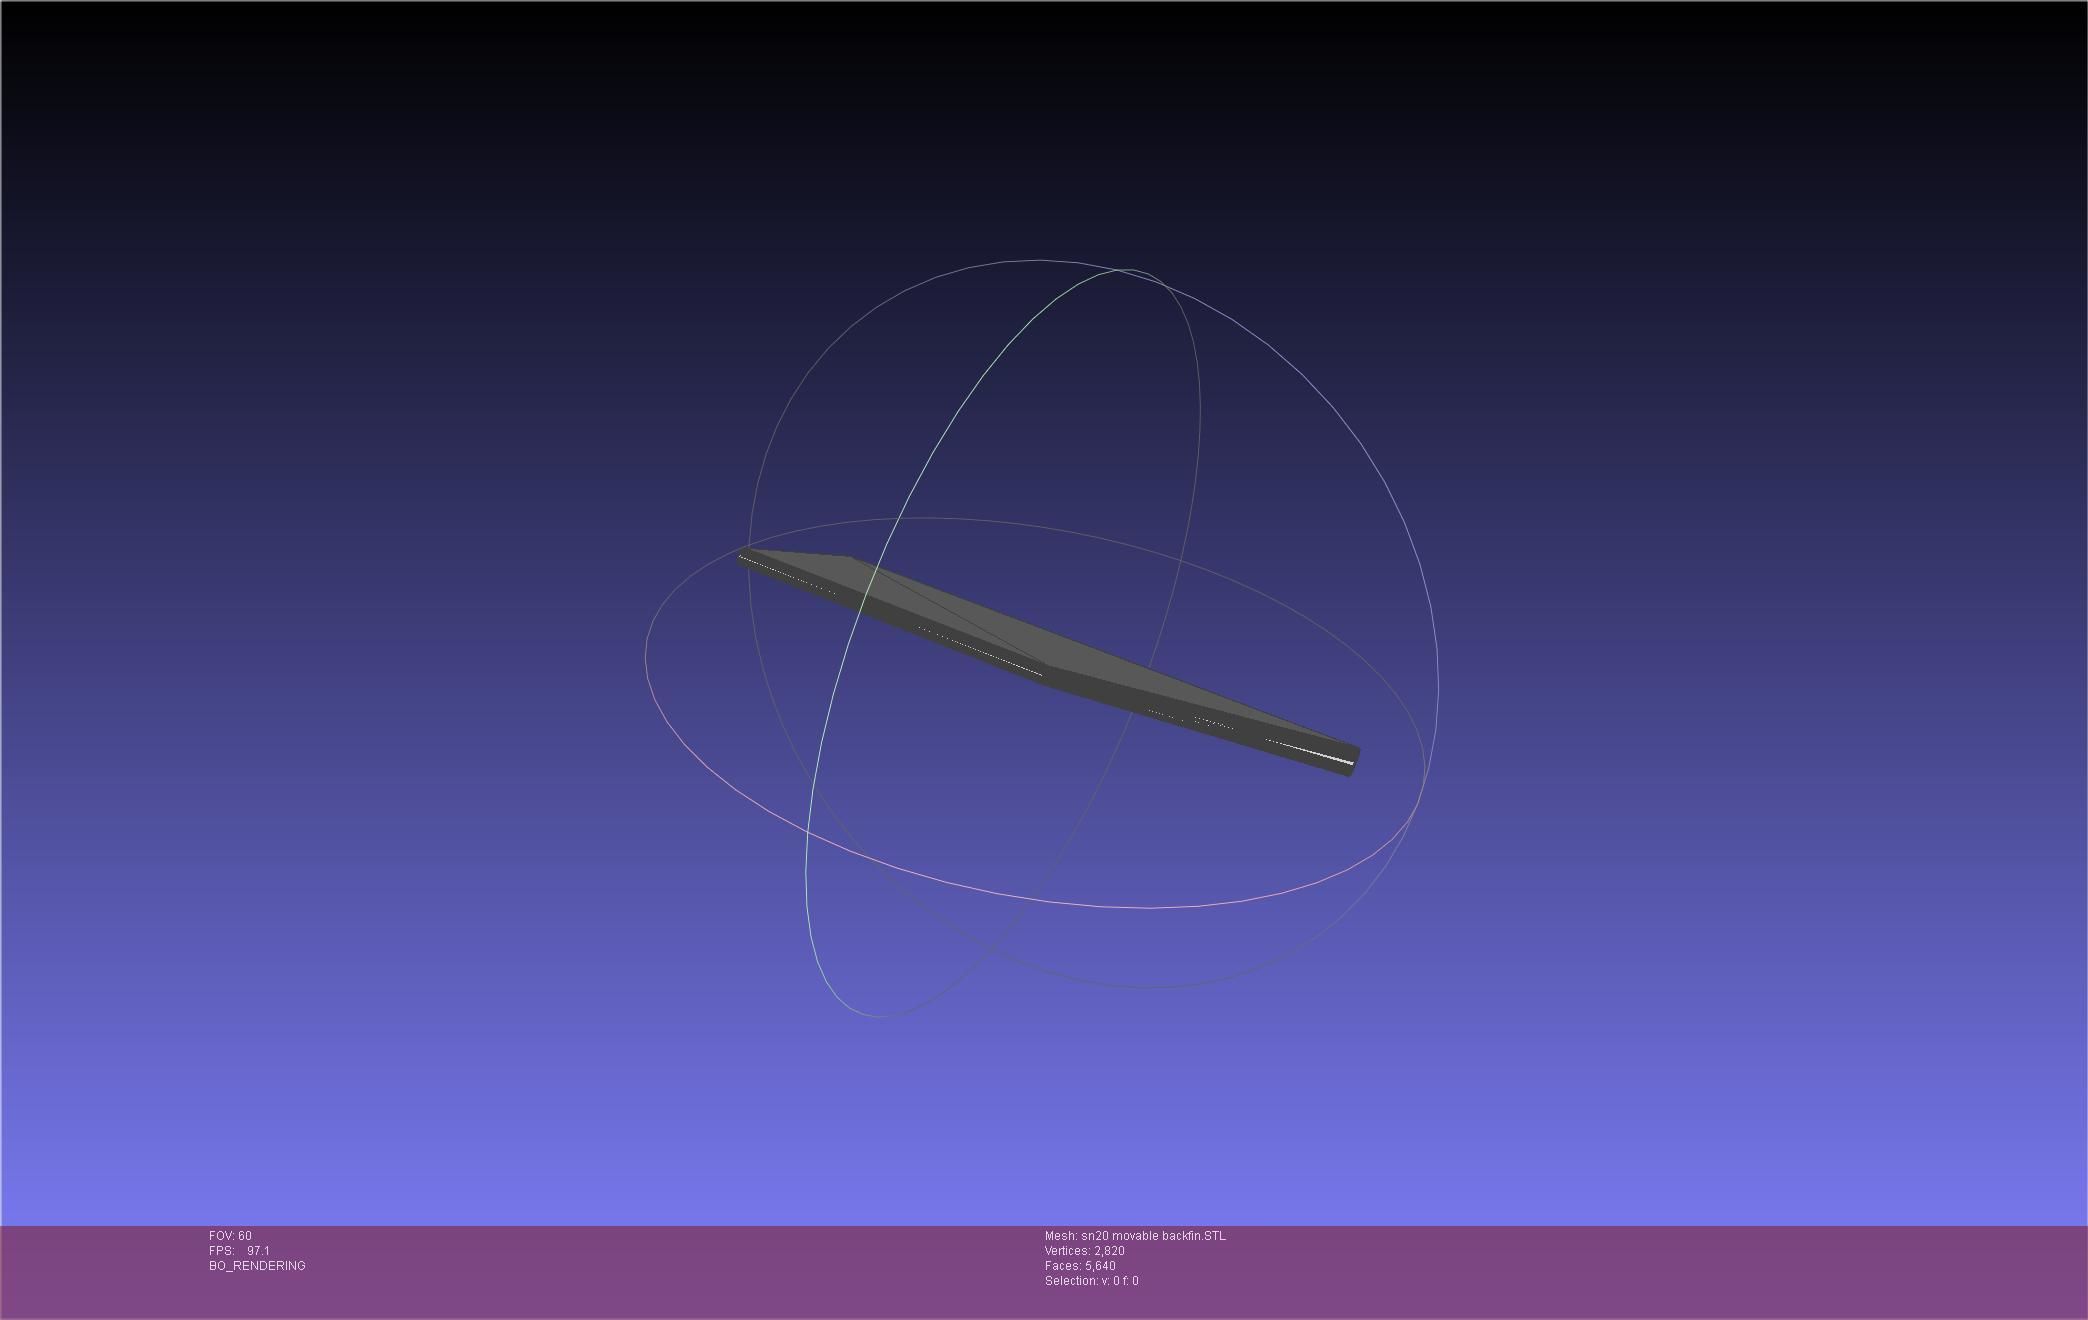Click the FOV: 60 readout
Viewport: 2088px width, 1320px height.
[x=230, y=1236]
